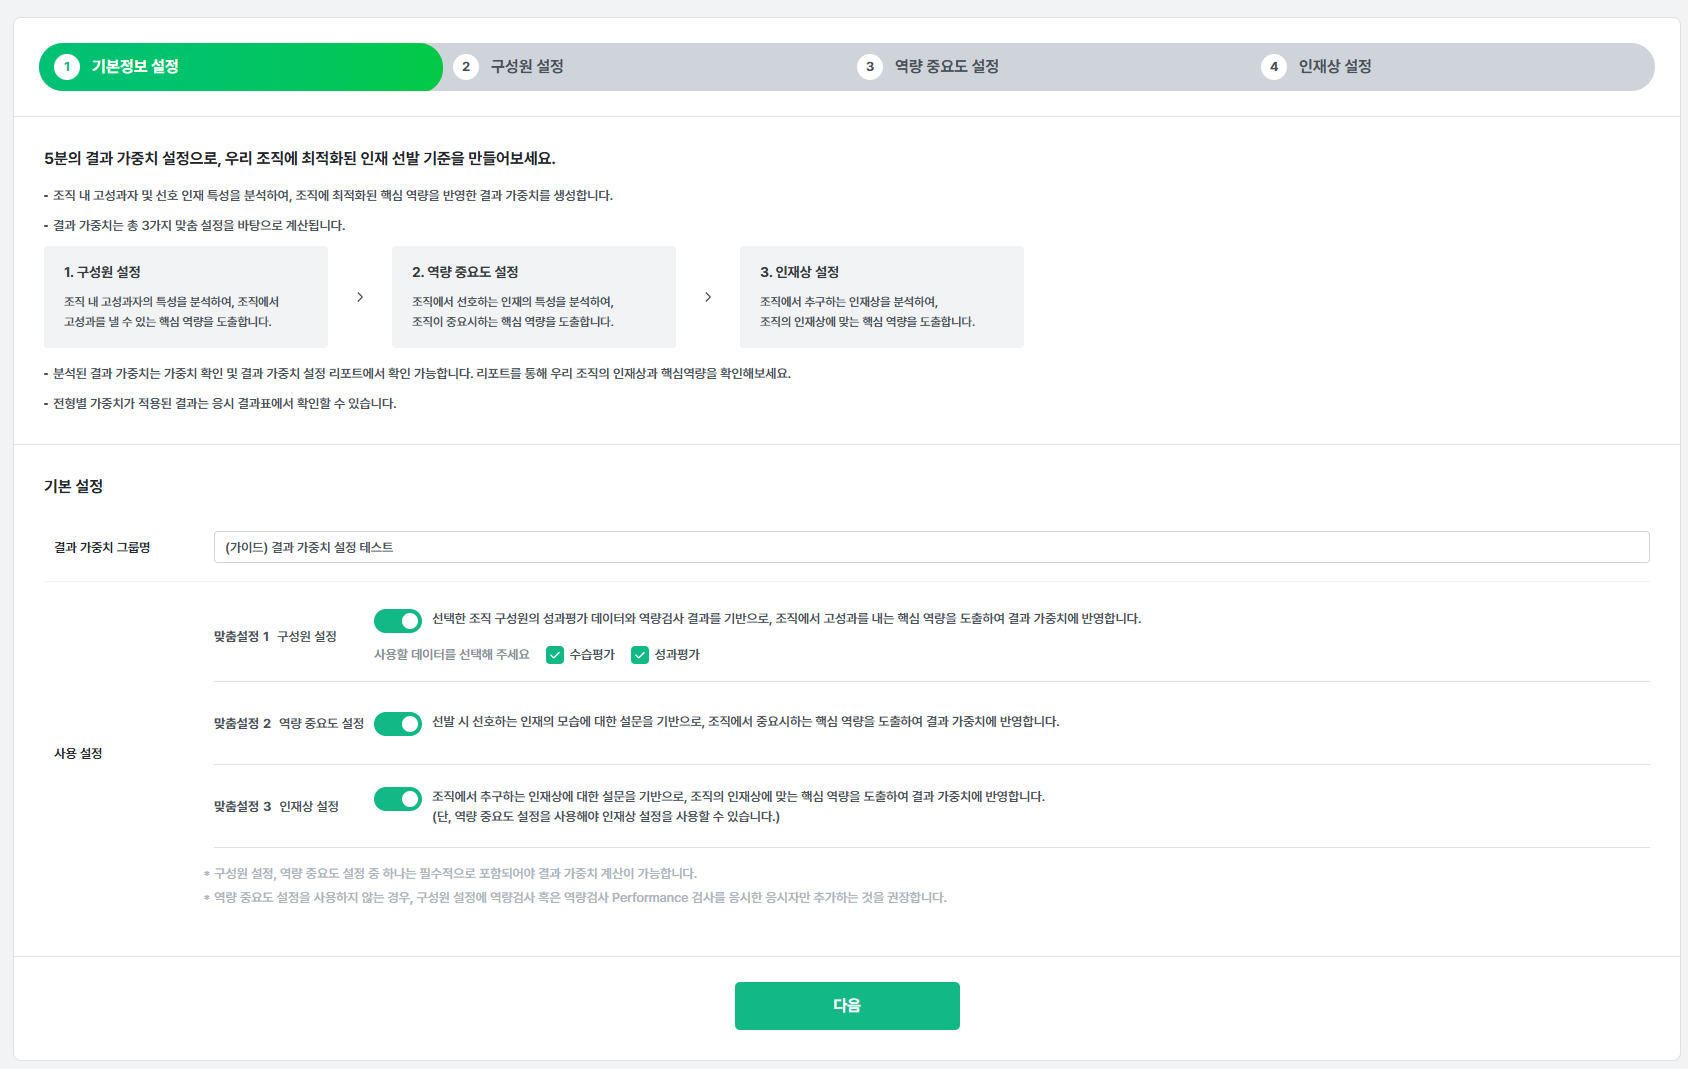Image resolution: width=1688 pixels, height=1069 pixels.
Task: Disable the 맞춤설정 1 구성원 설정 toggle
Action: [398, 621]
